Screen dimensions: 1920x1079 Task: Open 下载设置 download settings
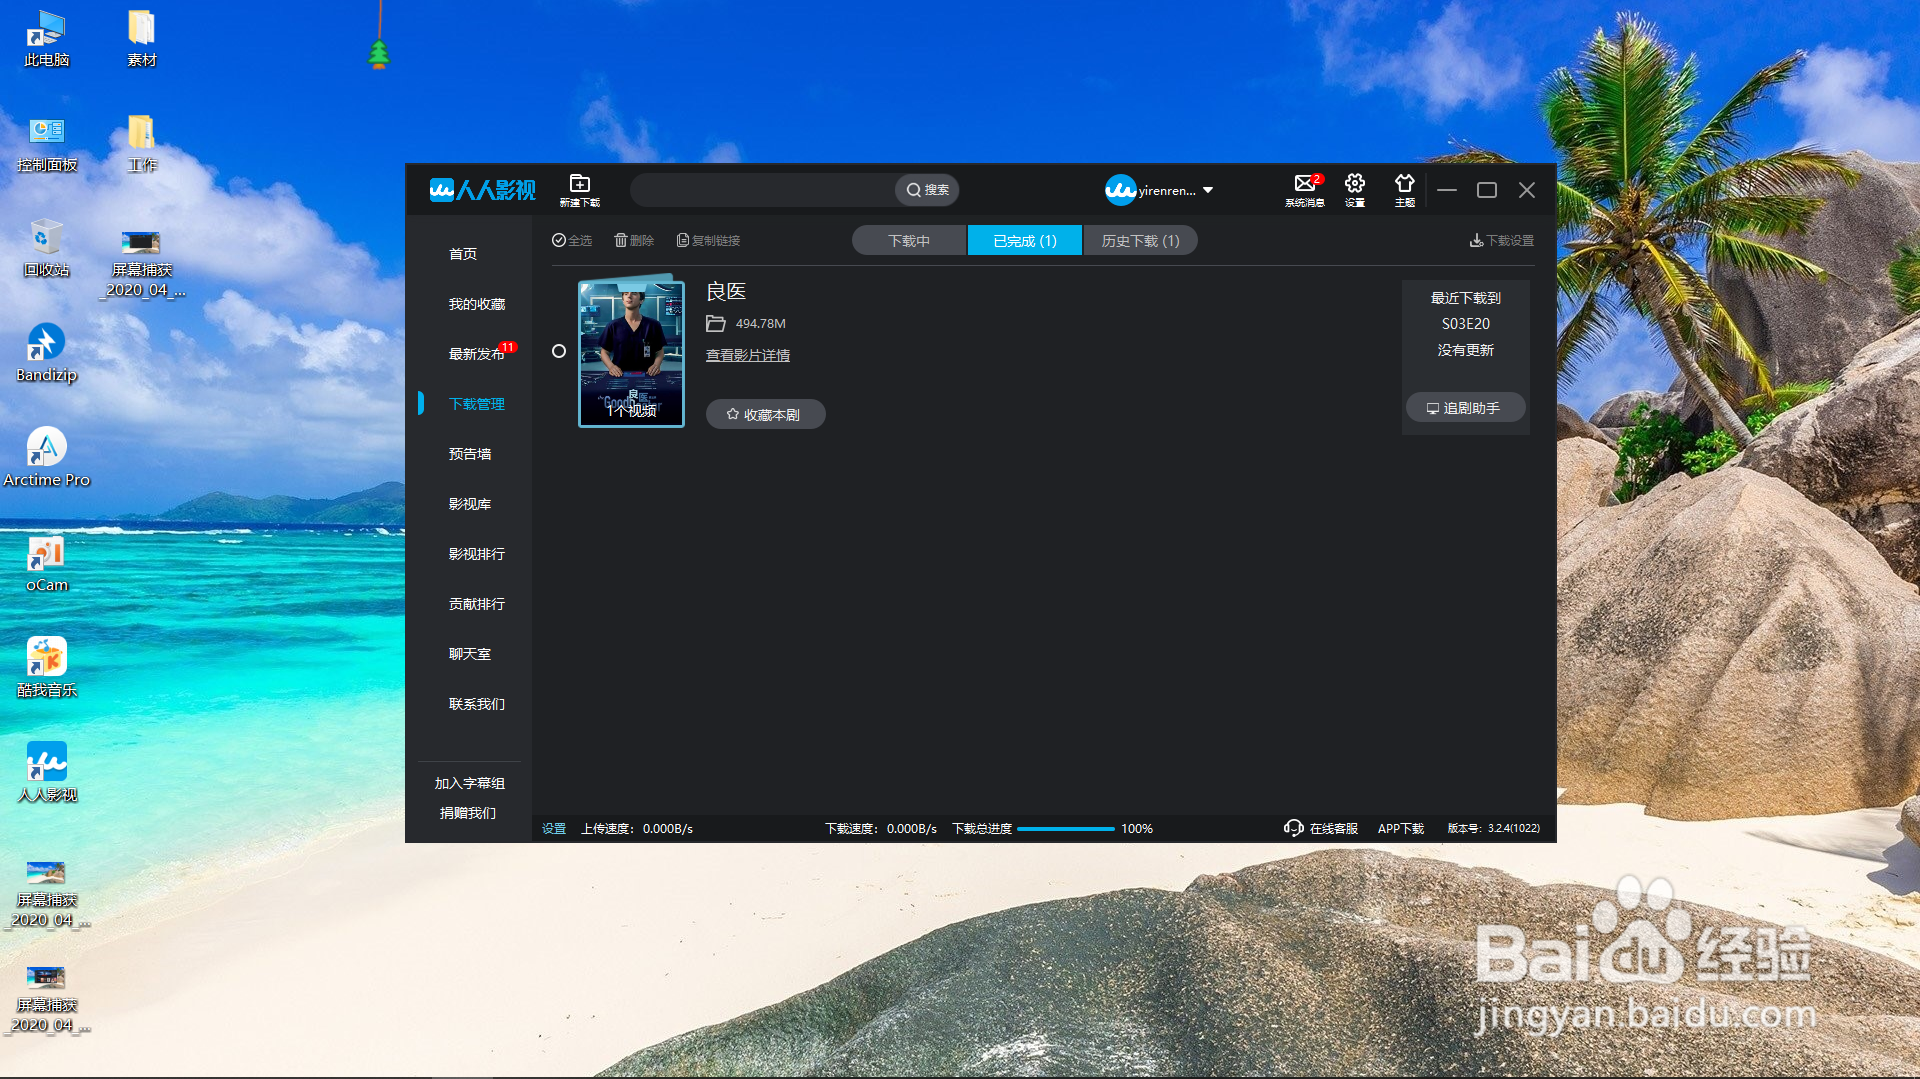click(1502, 240)
